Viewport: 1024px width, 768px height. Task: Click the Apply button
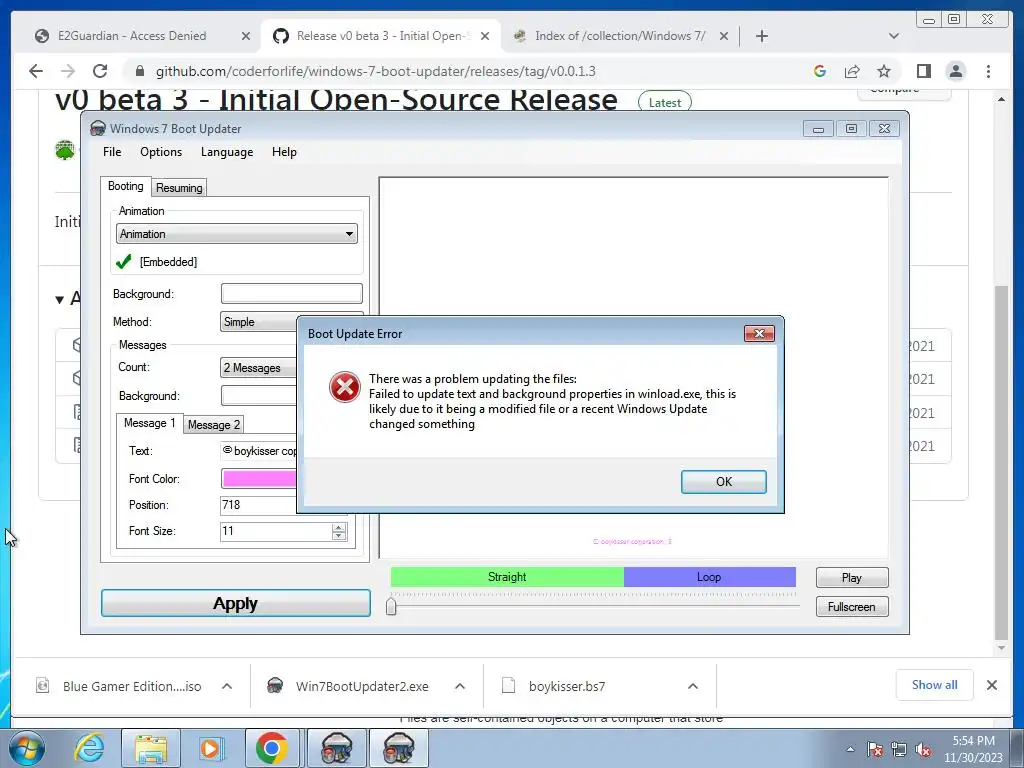[236, 603]
